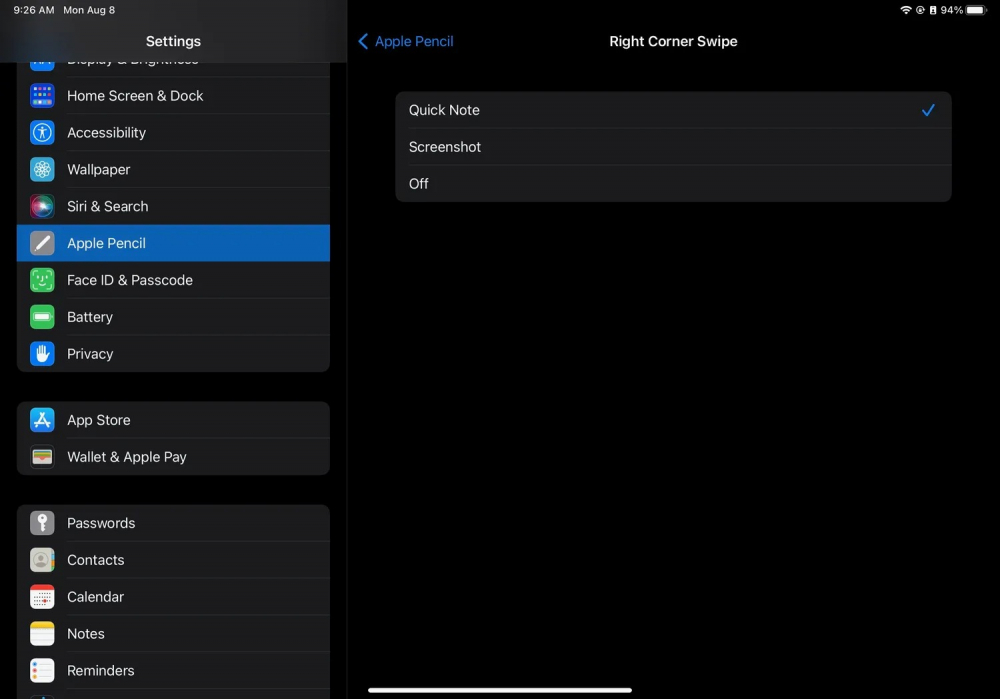This screenshot has width=1000, height=699.
Task: Tap the Face ID & Passcode icon
Action: [42, 280]
